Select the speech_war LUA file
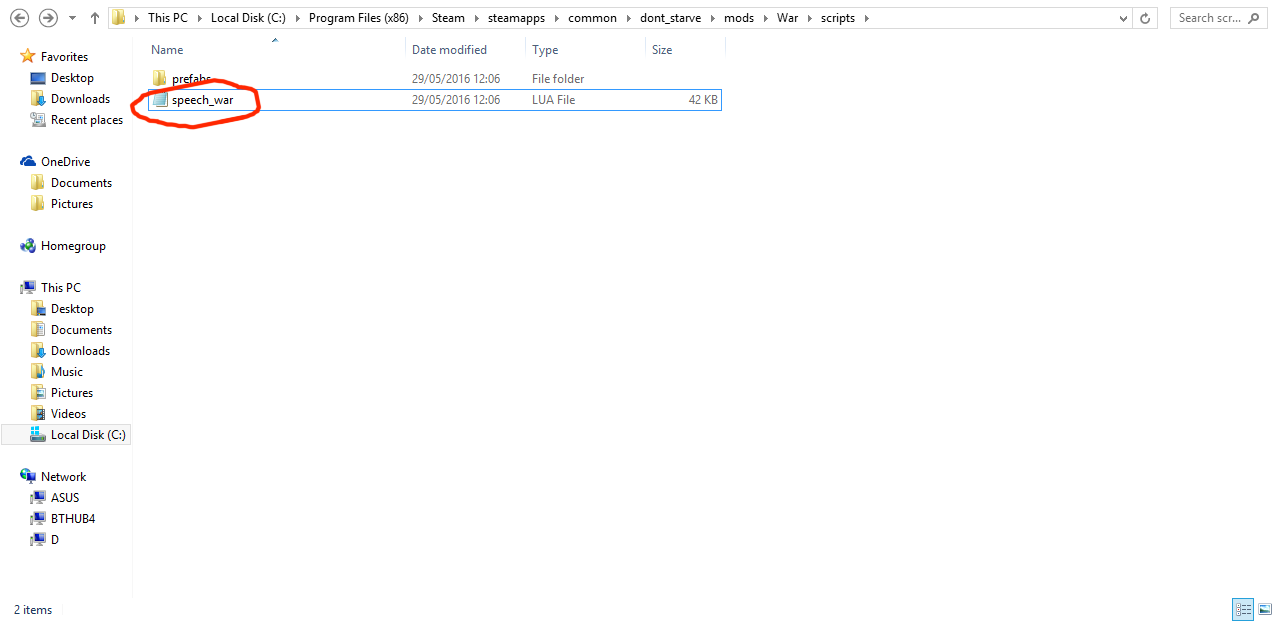The image size is (1280, 621). tap(202, 100)
